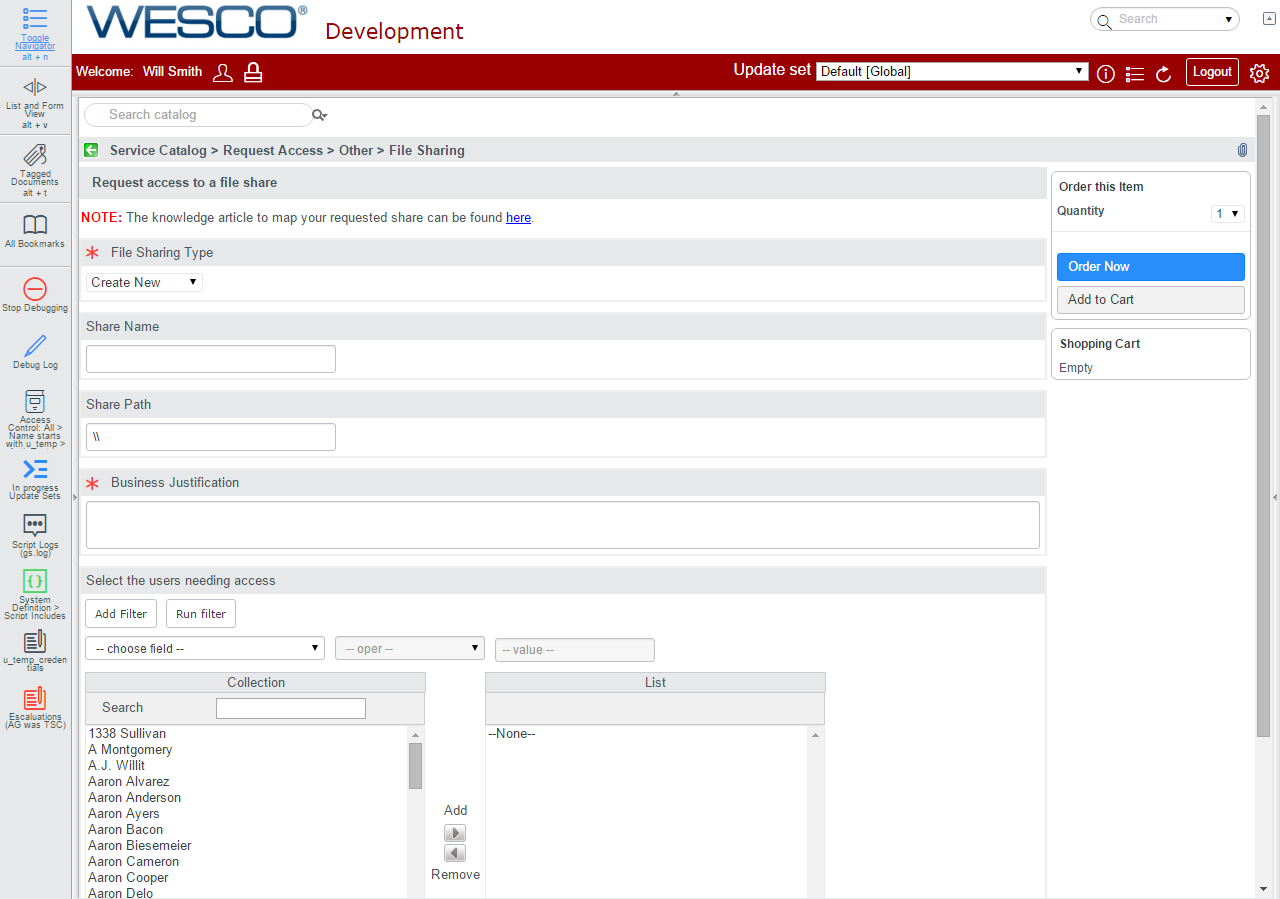
Task: Click the Order Now button
Action: 1151,267
